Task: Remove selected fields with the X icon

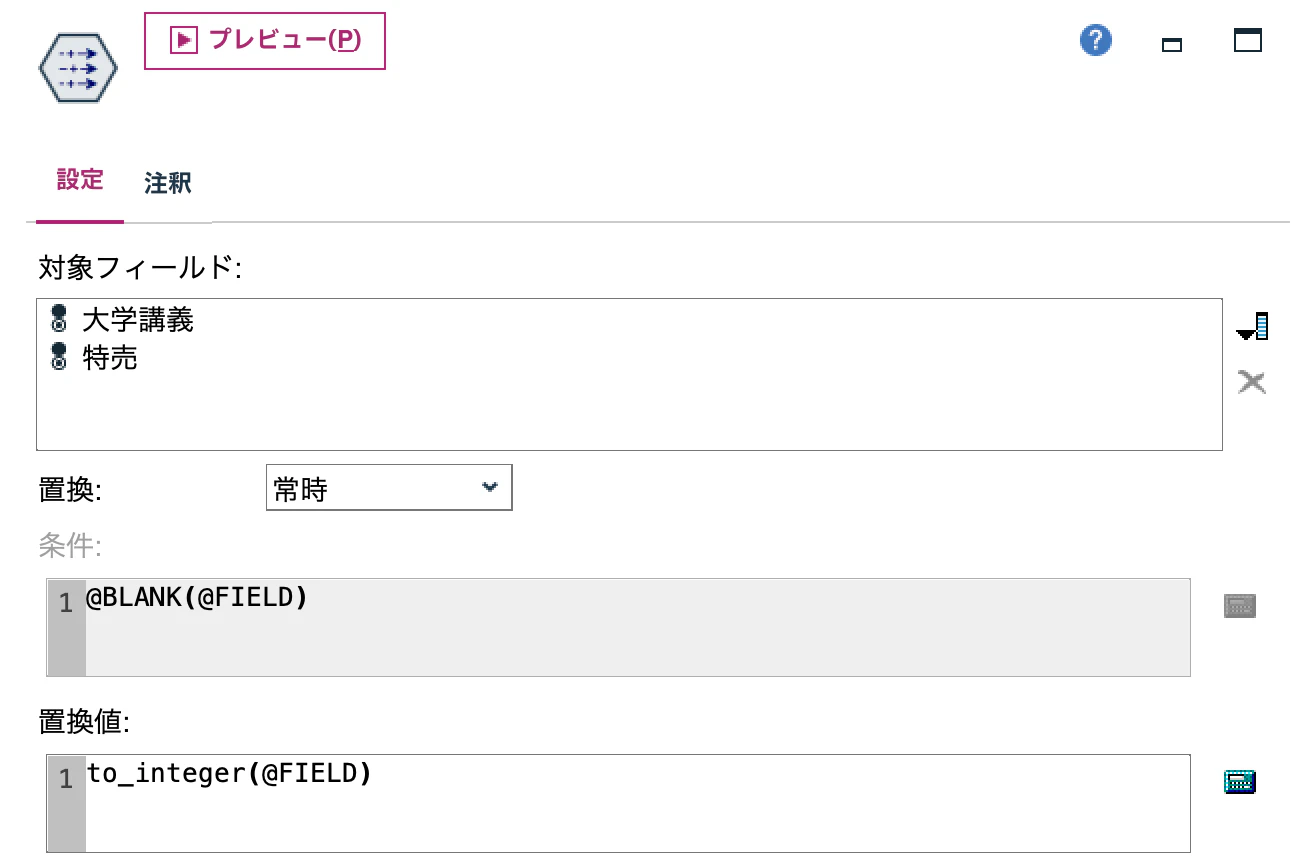Action: (1251, 381)
